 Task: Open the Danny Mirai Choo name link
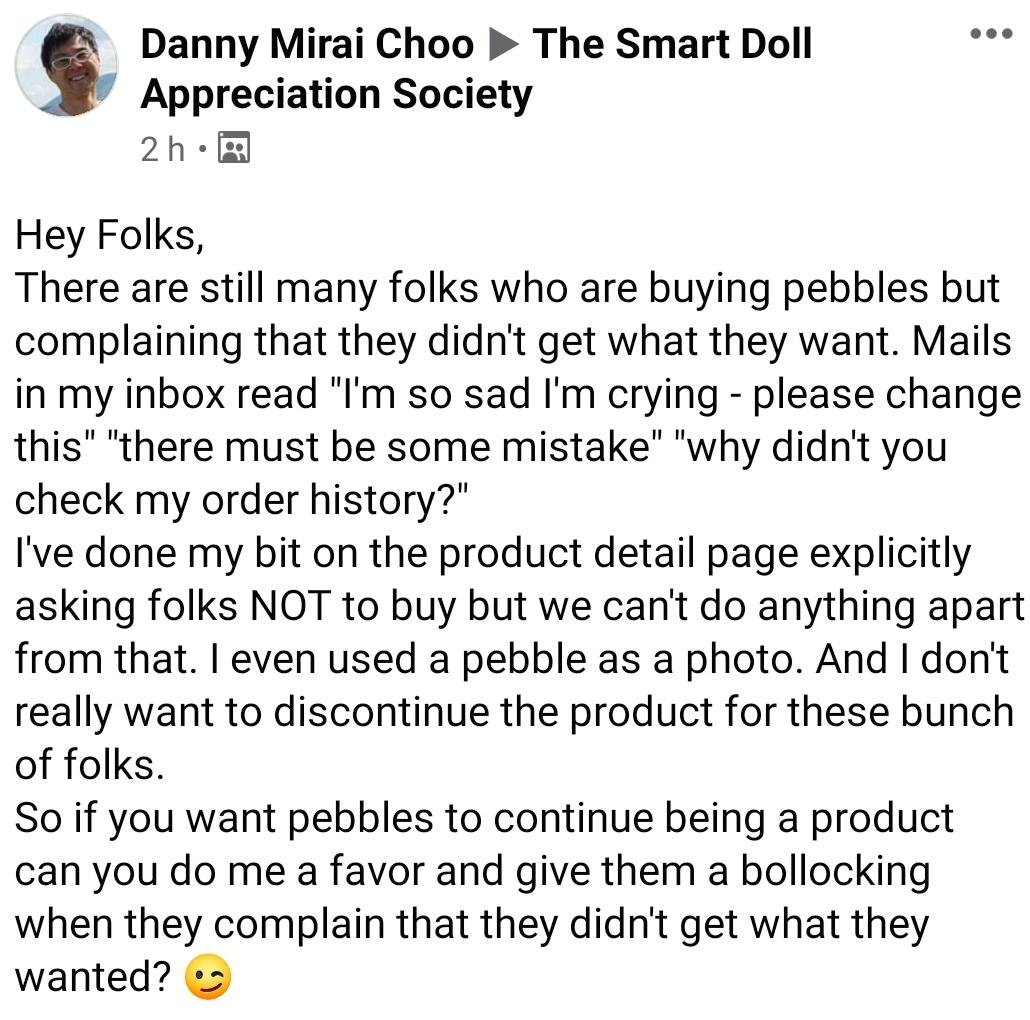click(307, 44)
